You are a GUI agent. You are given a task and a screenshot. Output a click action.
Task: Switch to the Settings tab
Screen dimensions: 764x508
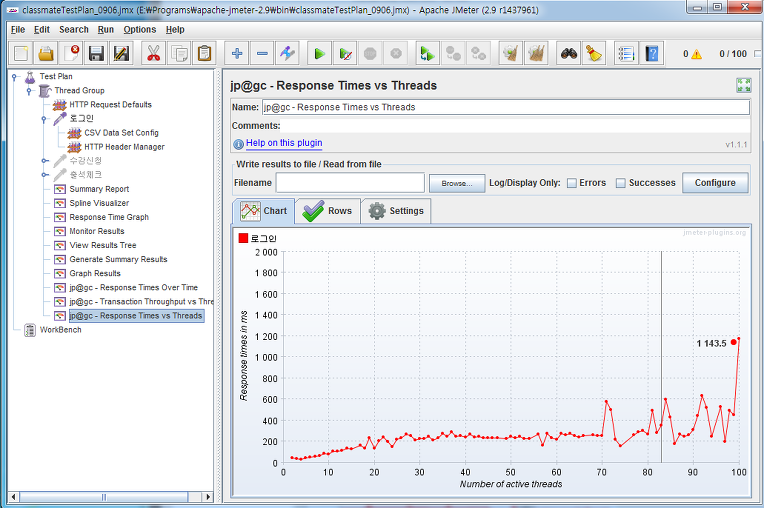(x=396, y=211)
